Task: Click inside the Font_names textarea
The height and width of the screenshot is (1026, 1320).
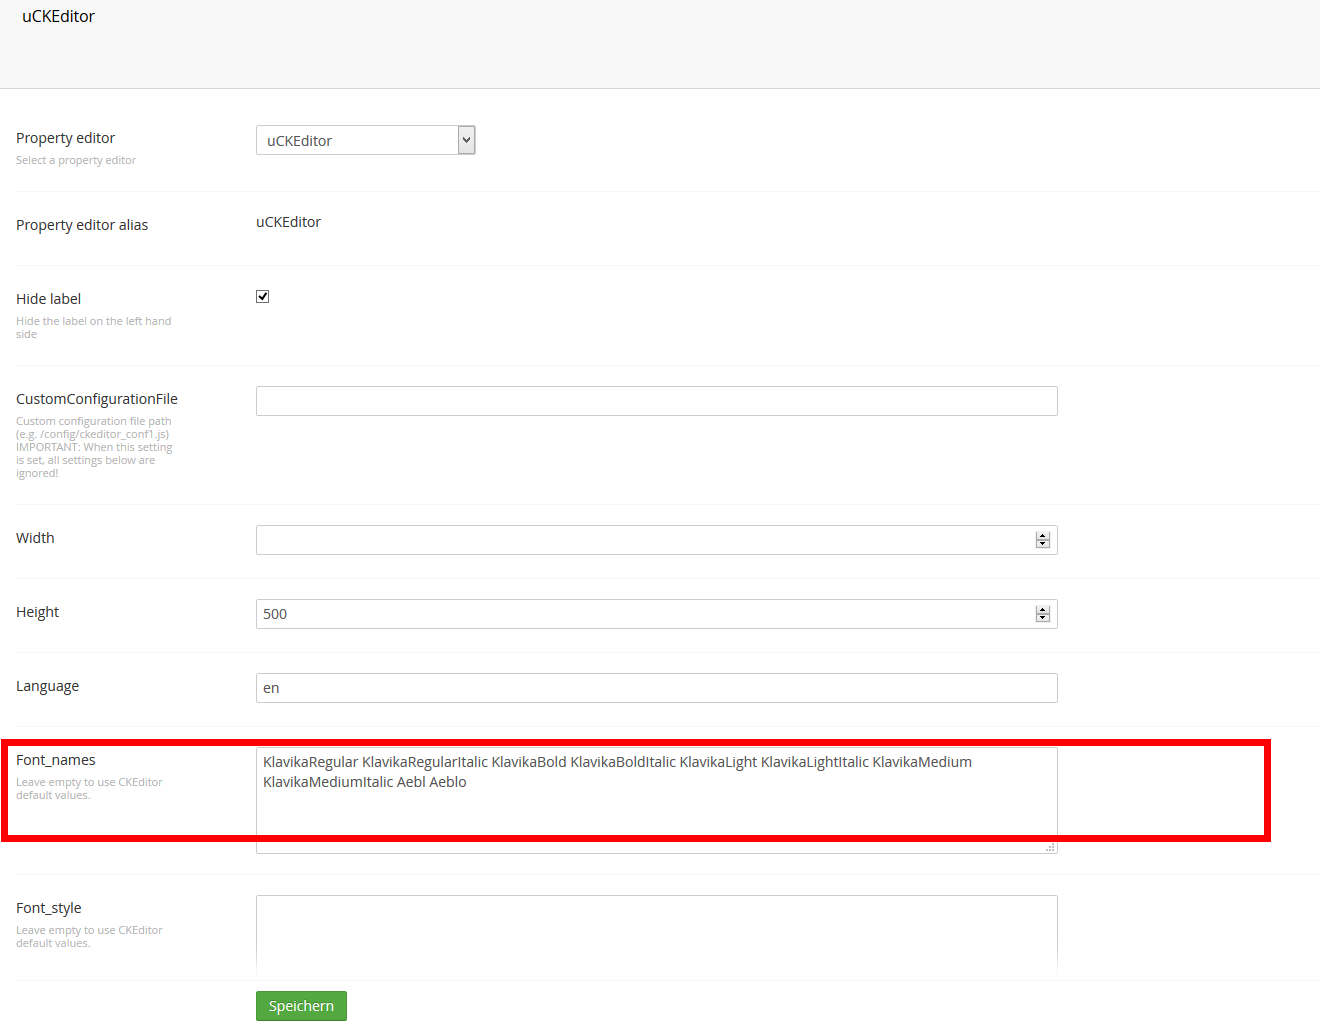Action: (657, 800)
